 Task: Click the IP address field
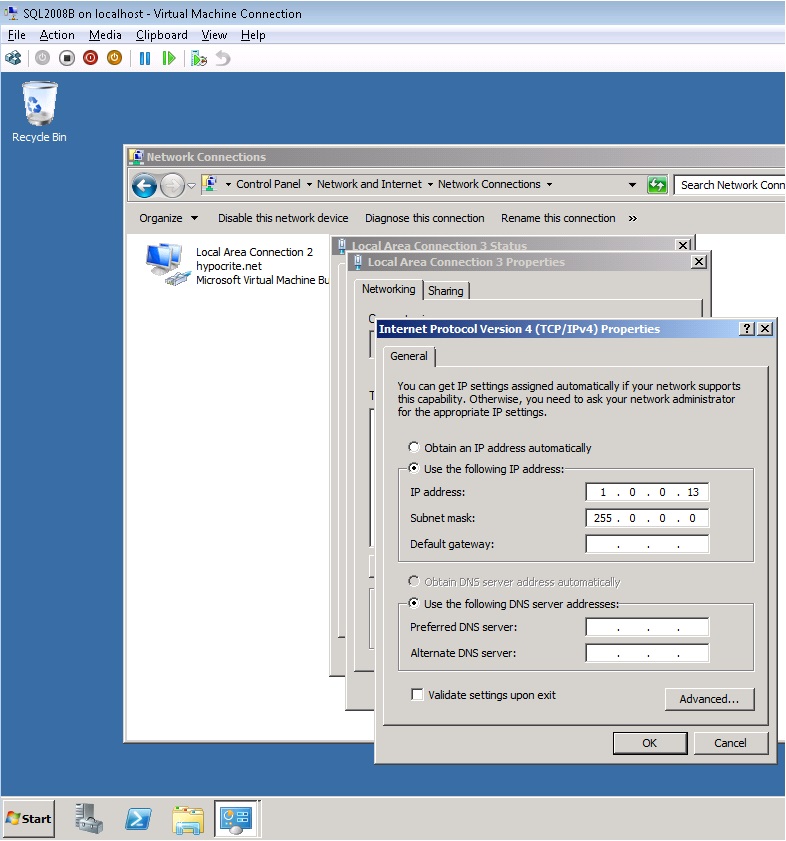click(647, 492)
